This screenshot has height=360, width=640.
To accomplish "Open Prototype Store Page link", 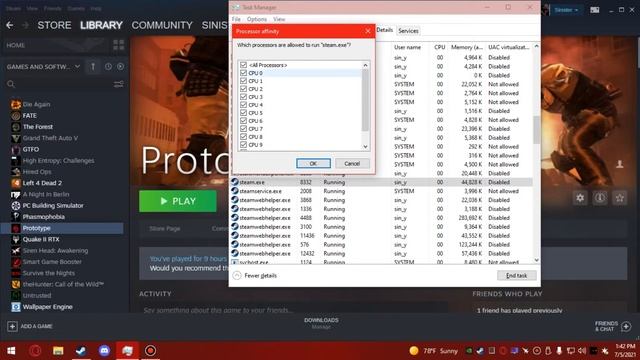I will pos(165,229).
